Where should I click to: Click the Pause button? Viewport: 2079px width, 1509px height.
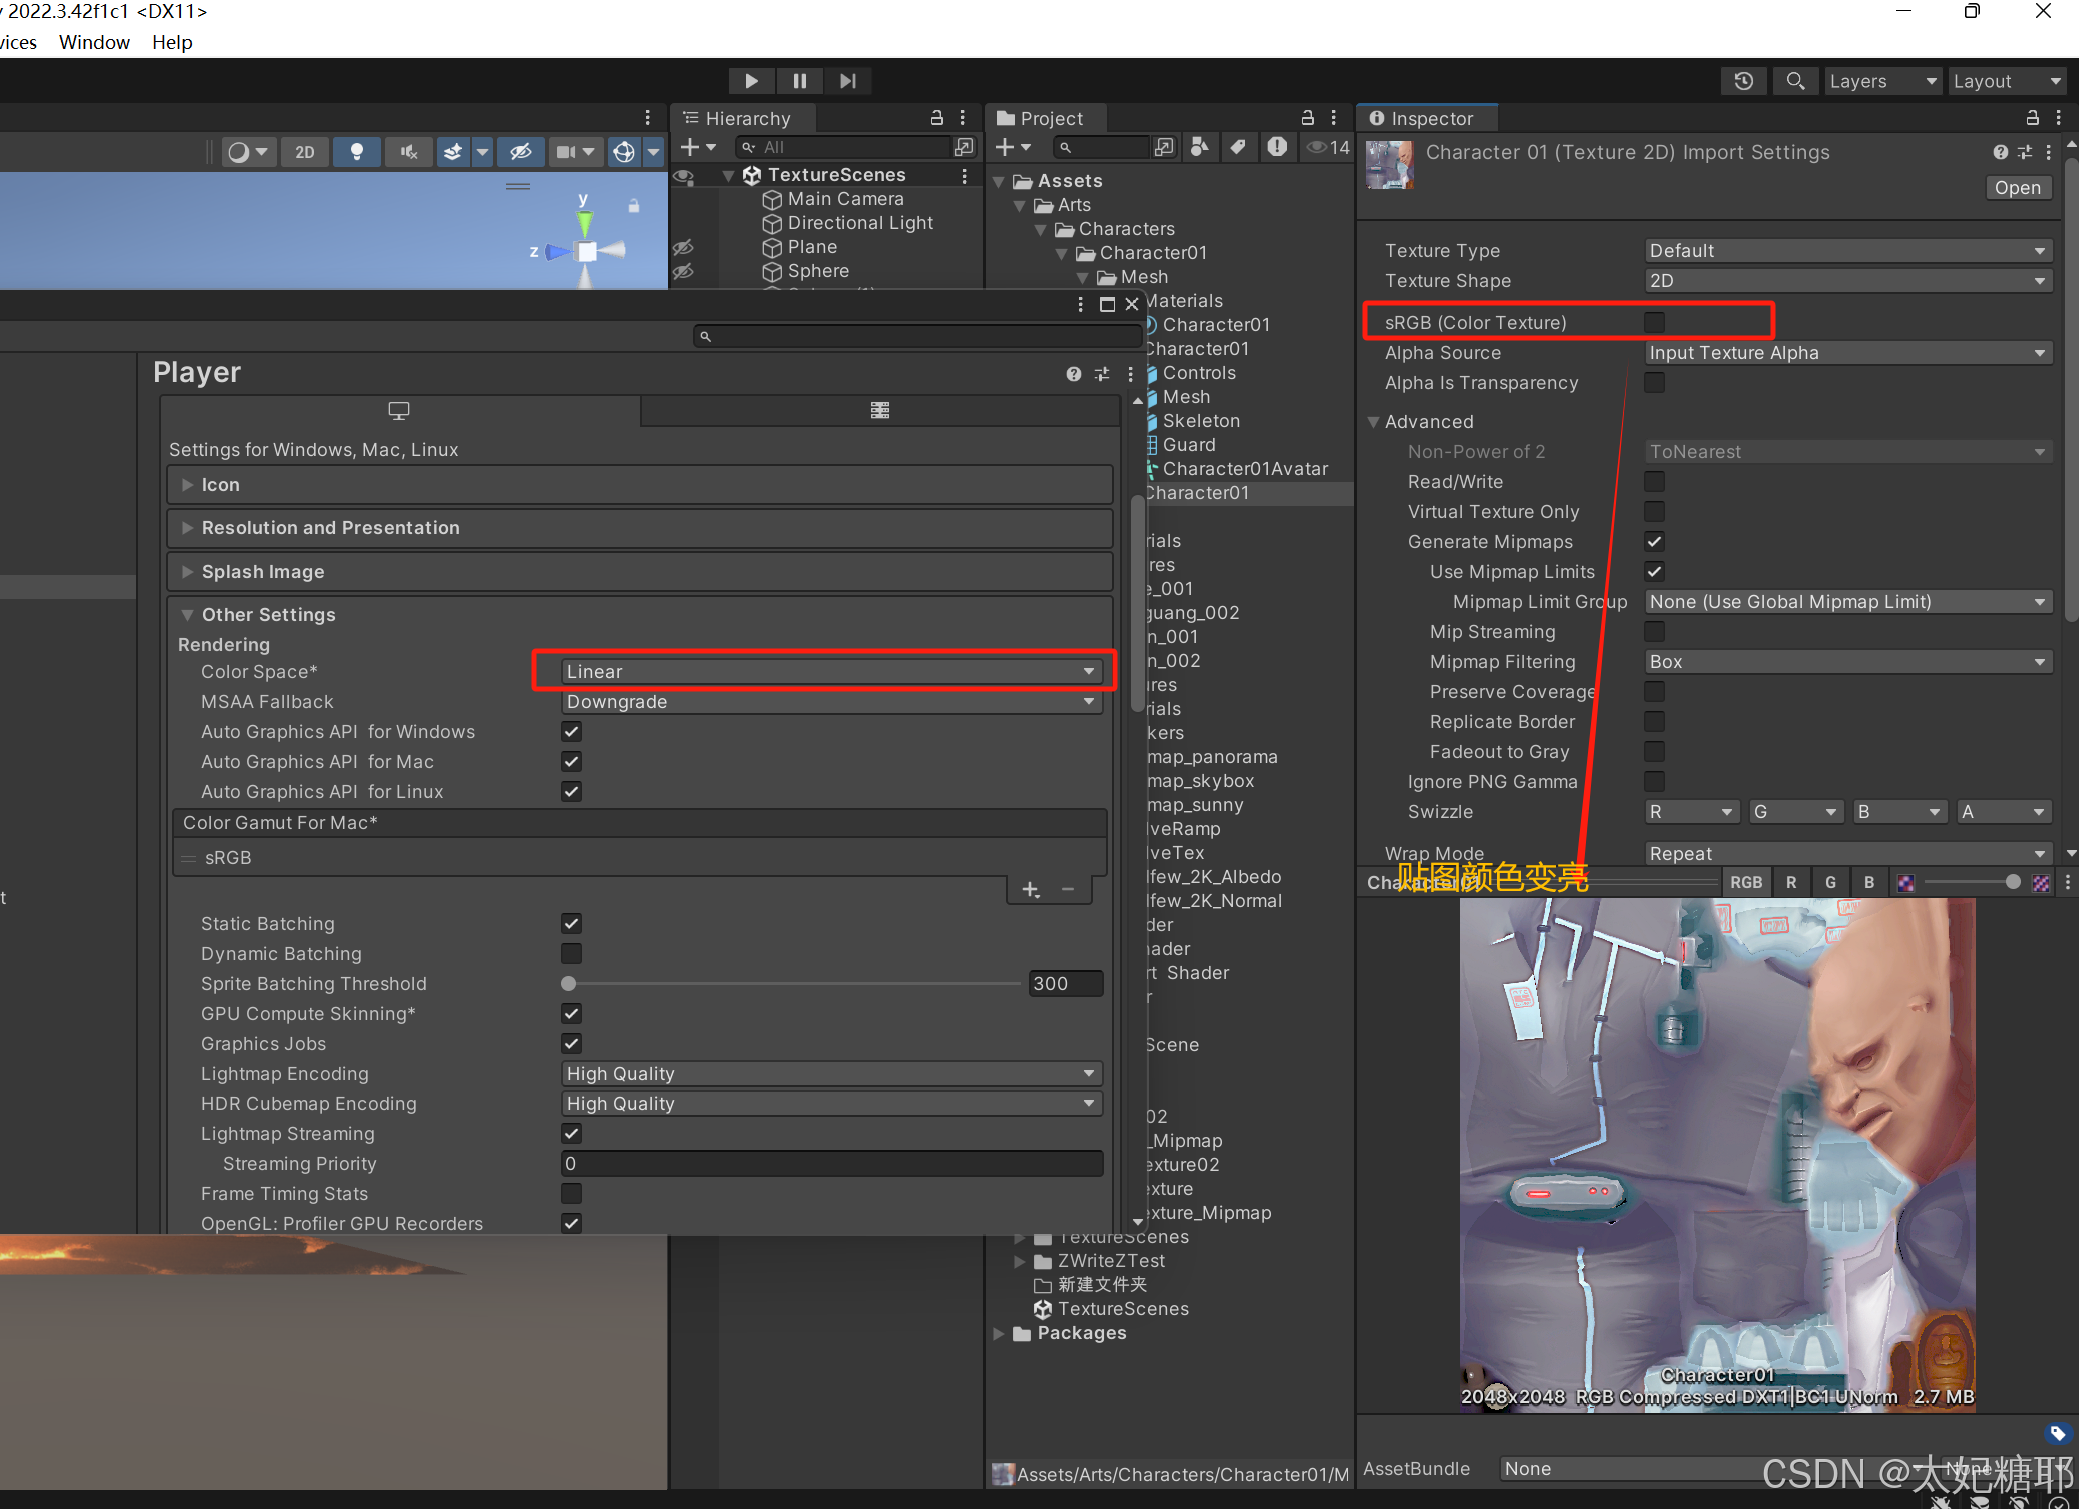(799, 81)
